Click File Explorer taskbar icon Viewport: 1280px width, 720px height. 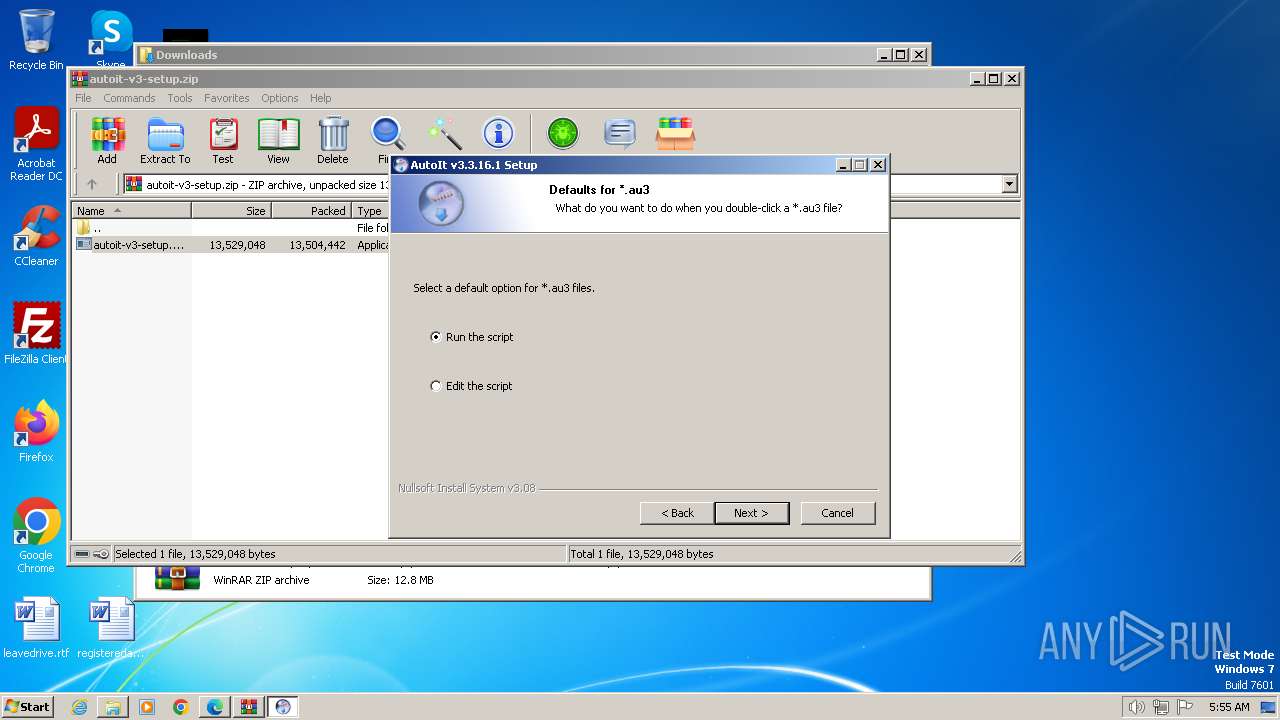pos(113,707)
